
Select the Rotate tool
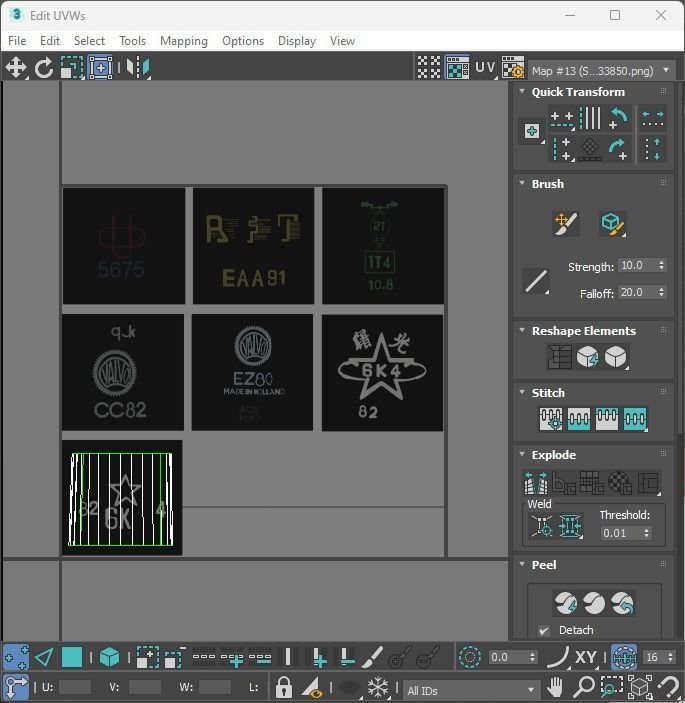(x=43, y=68)
